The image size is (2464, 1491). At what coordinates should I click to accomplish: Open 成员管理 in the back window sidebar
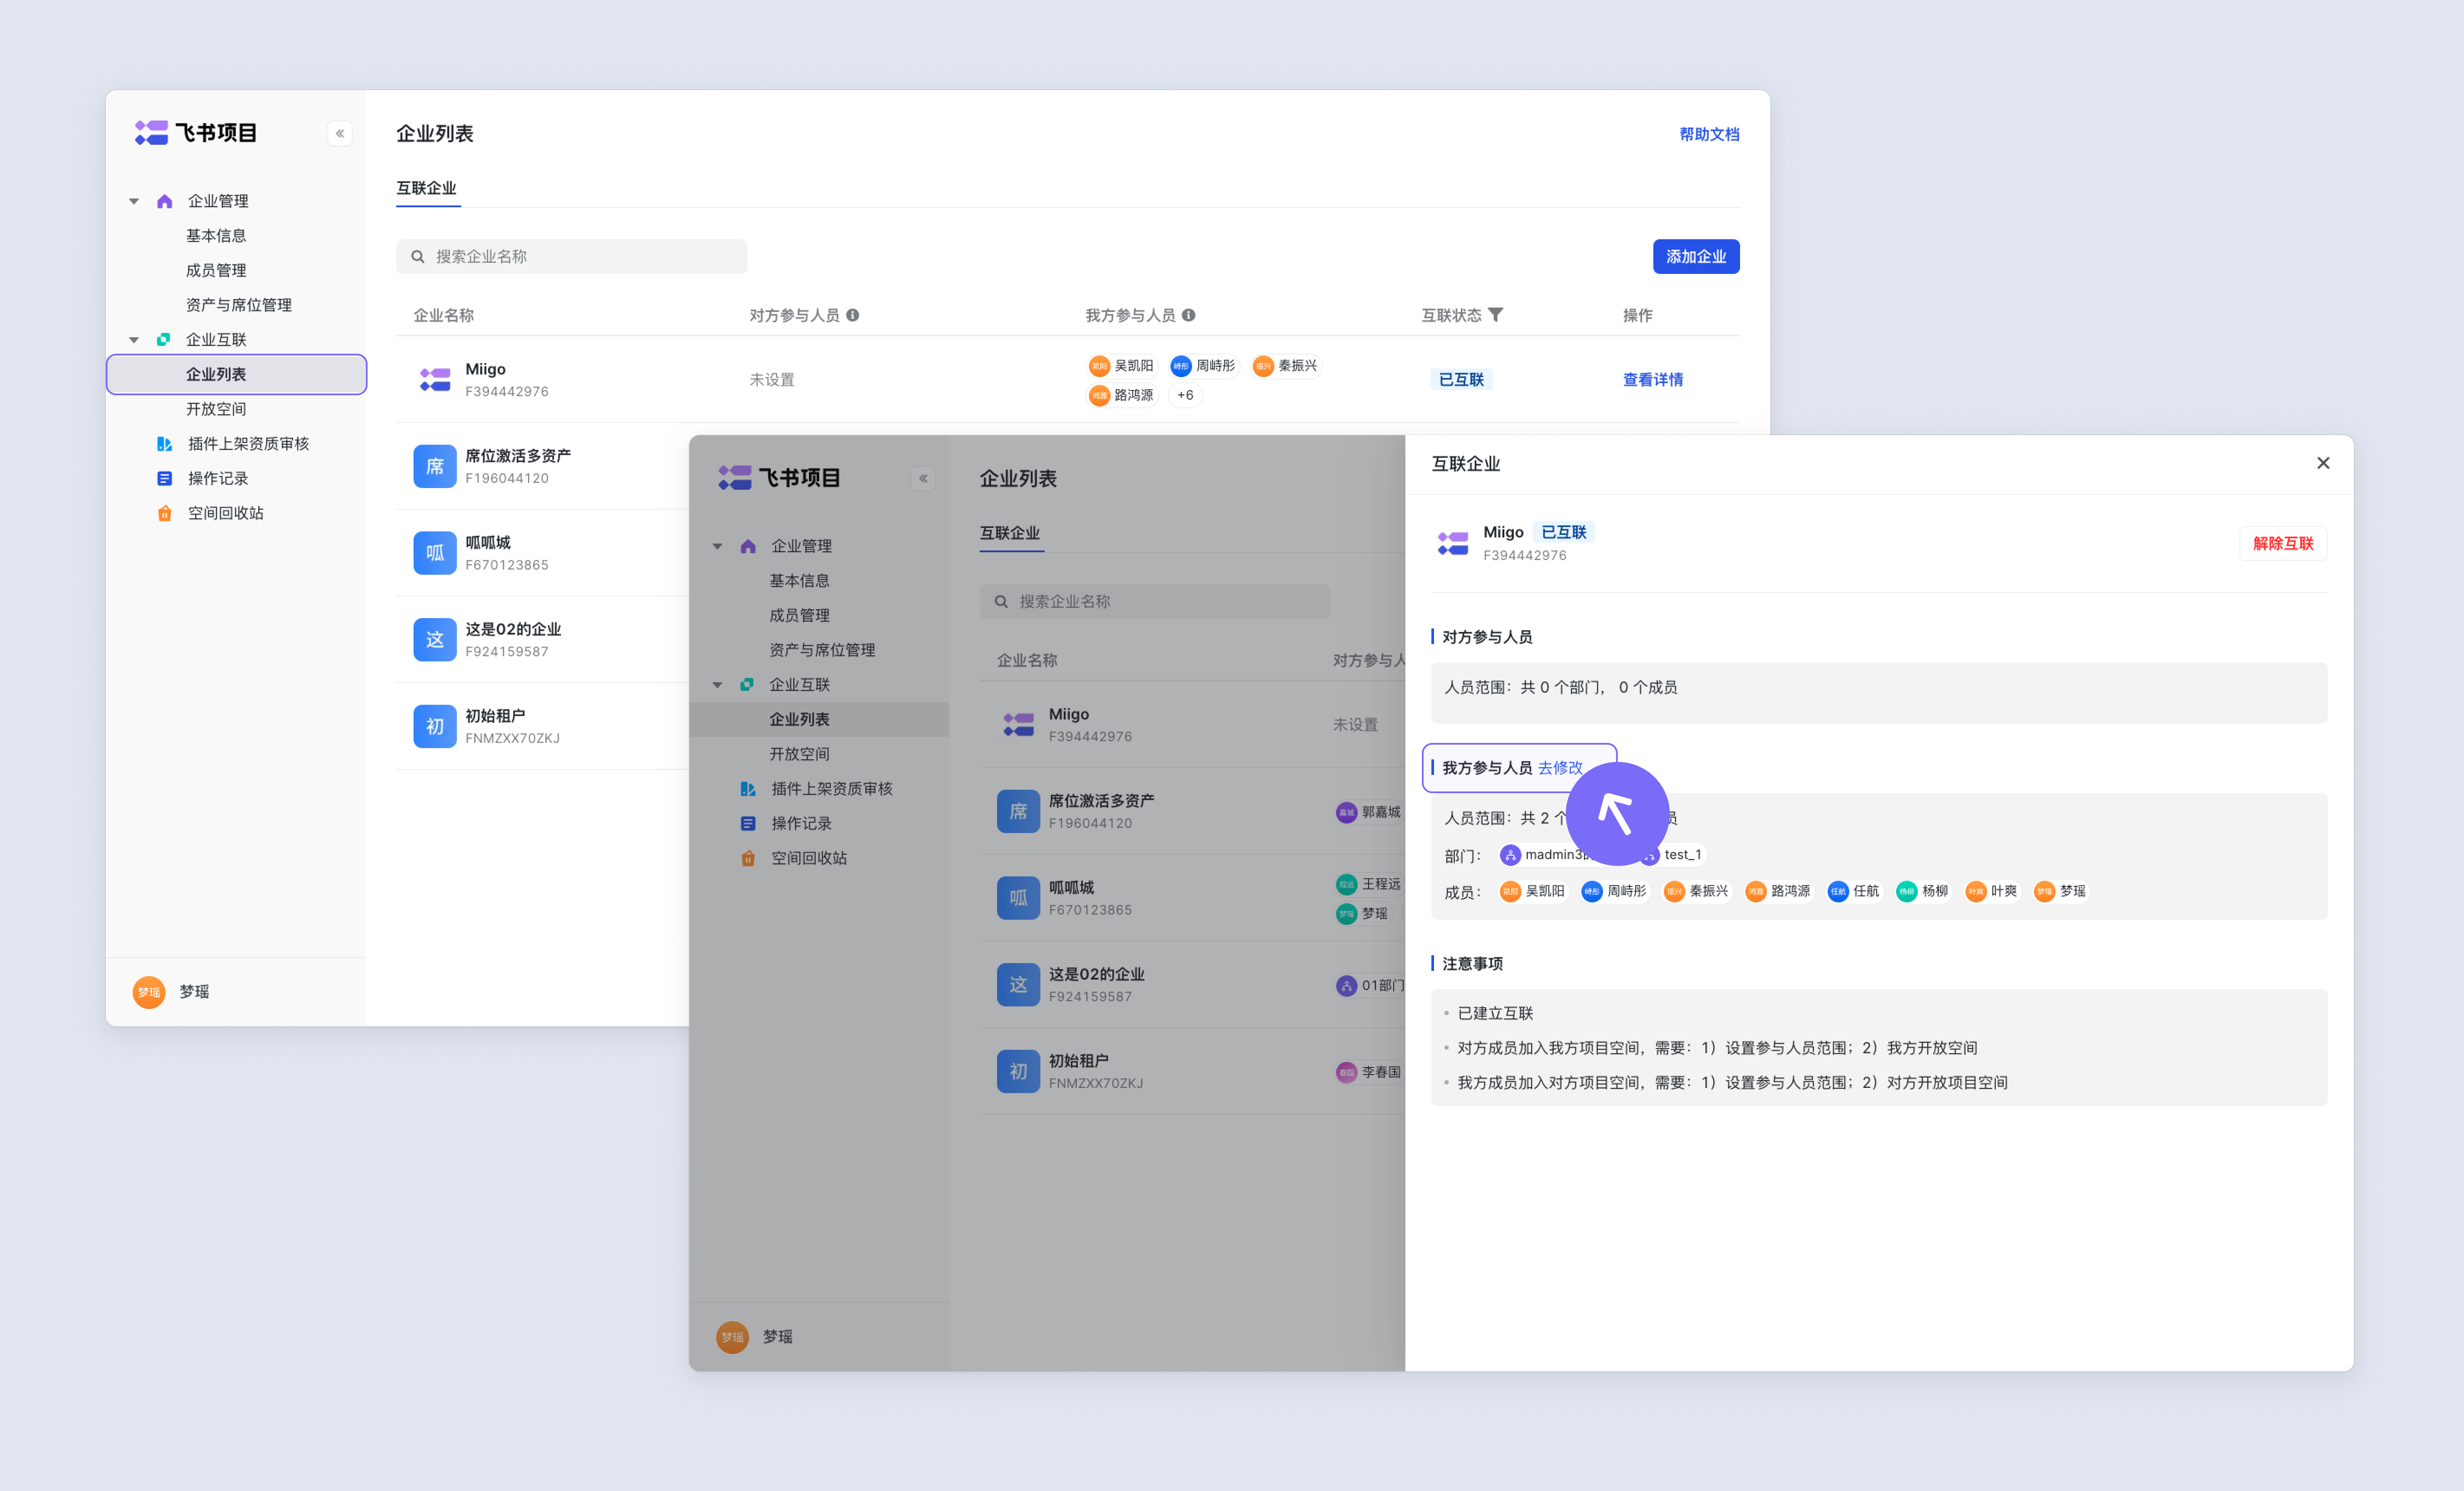pyautogui.click(x=216, y=271)
